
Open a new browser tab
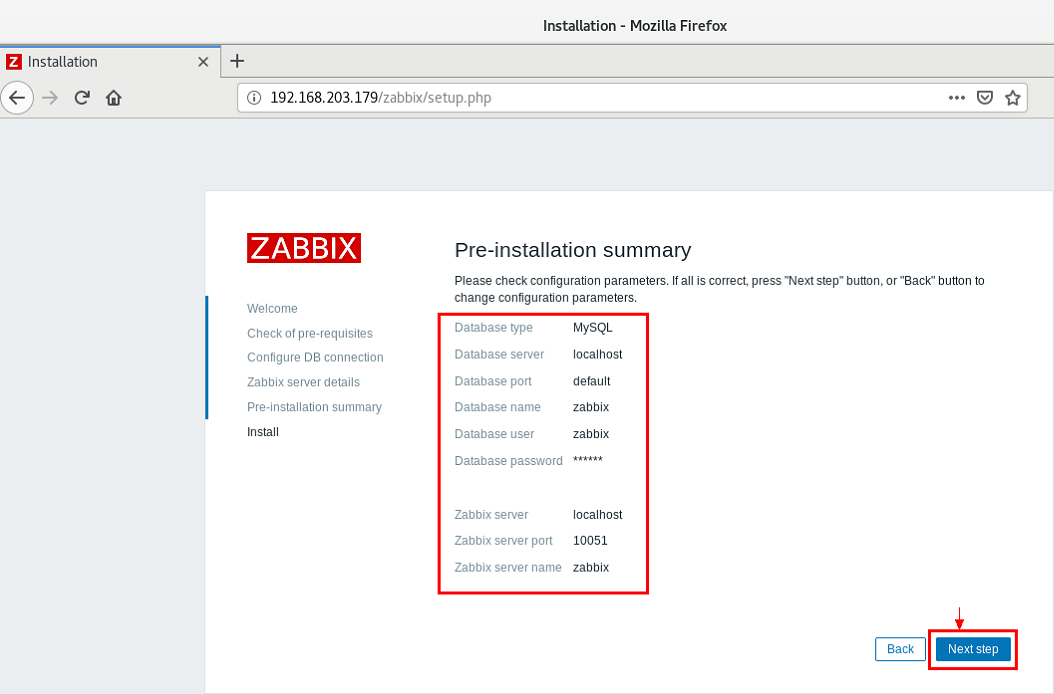pos(237,61)
